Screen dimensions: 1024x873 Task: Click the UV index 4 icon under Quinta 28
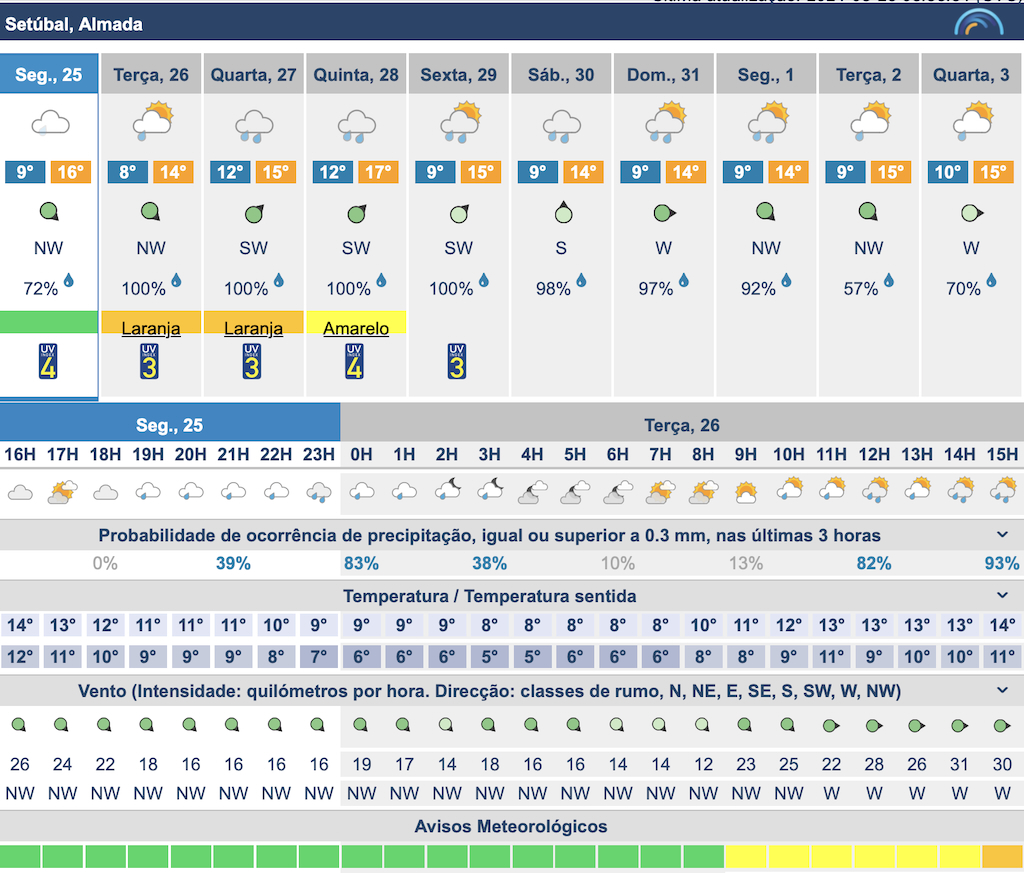pos(354,361)
